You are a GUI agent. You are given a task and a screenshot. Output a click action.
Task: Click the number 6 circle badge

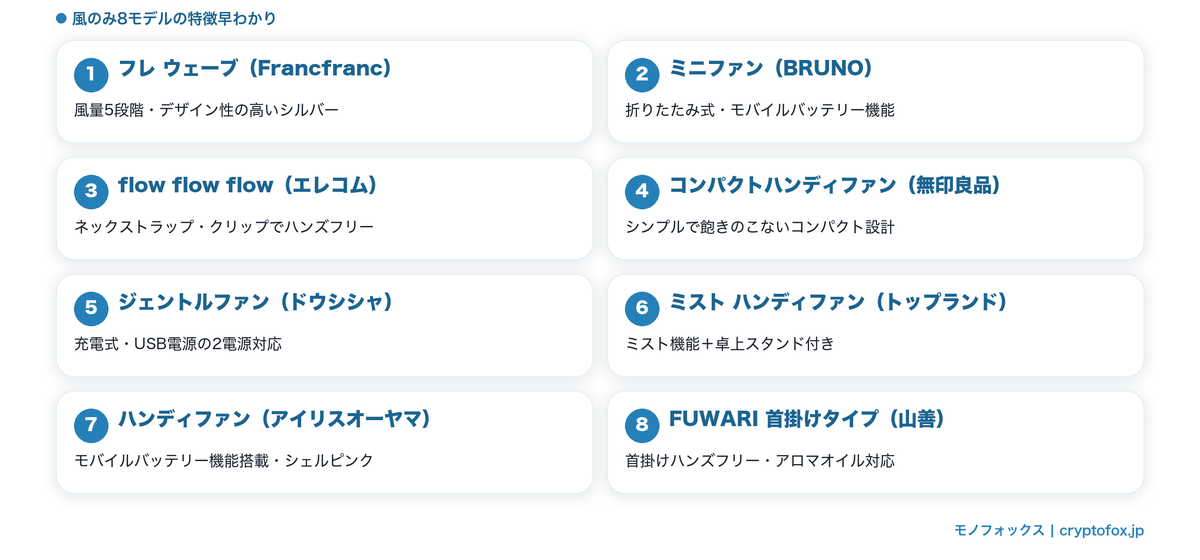point(642,308)
